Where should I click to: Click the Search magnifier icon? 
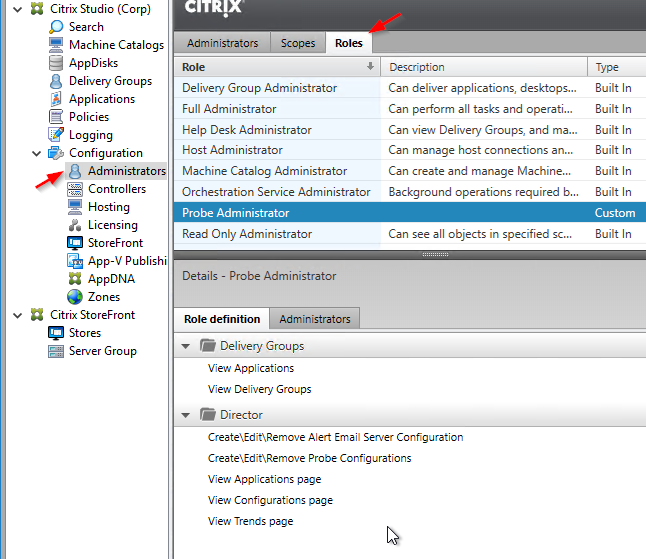56,27
